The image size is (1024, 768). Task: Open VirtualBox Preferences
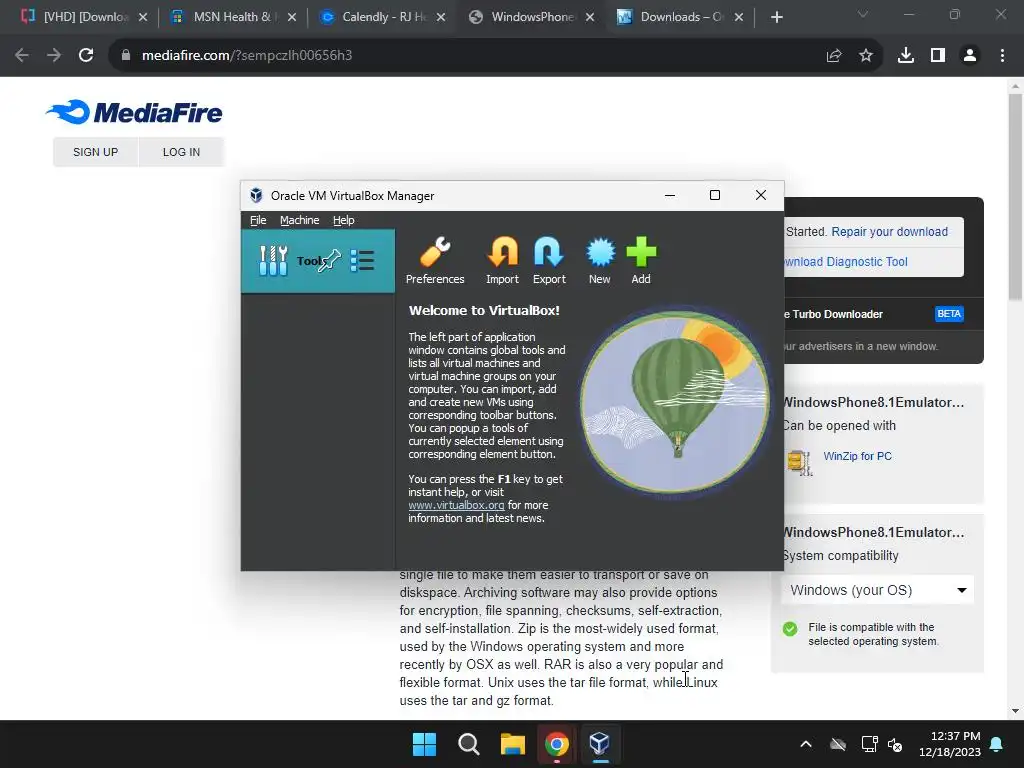435,261
